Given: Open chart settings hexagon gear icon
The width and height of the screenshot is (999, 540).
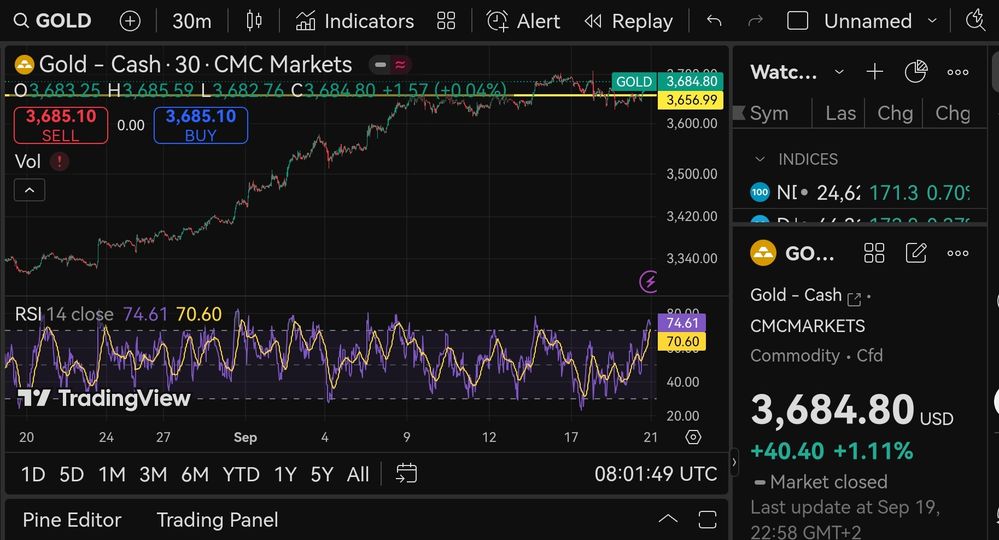Looking at the screenshot, I should [693, 437].
